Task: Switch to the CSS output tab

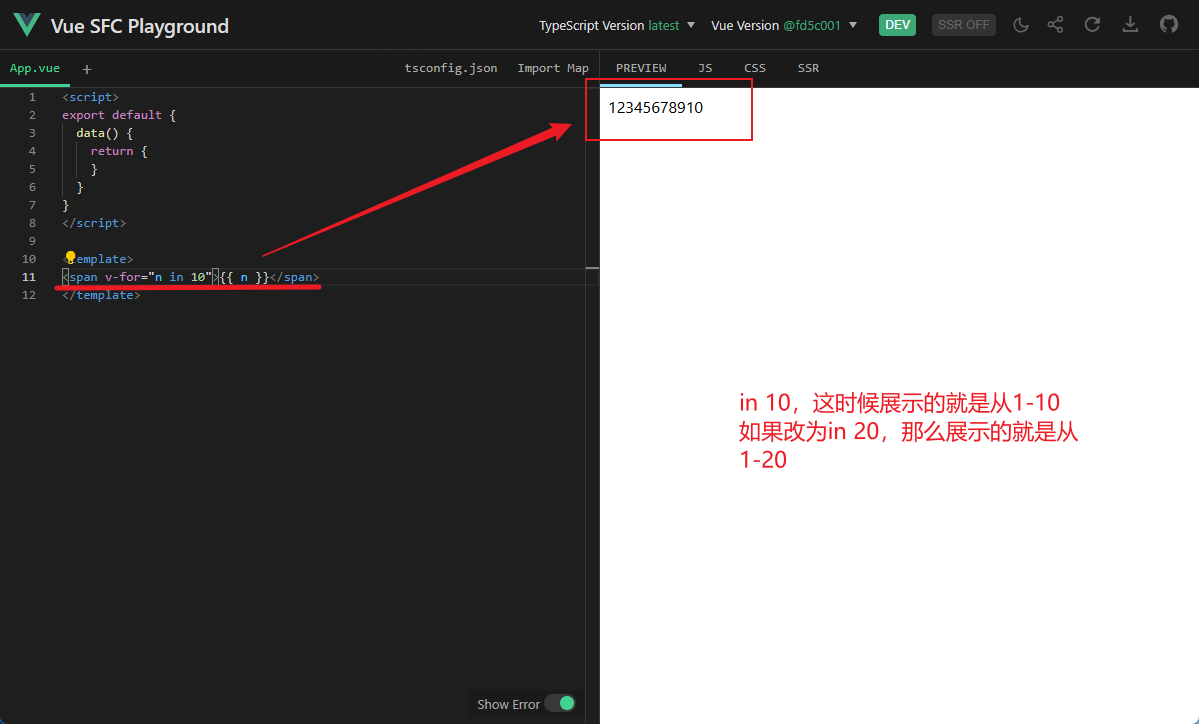Action: [x=755, y=68]
